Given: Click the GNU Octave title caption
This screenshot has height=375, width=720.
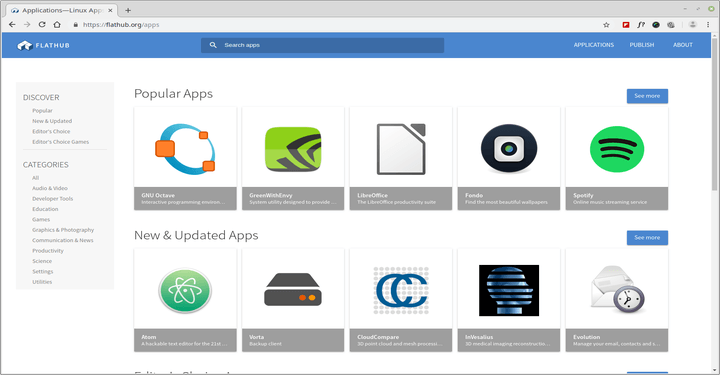Looking at the screenshot, I should point(158,195).
